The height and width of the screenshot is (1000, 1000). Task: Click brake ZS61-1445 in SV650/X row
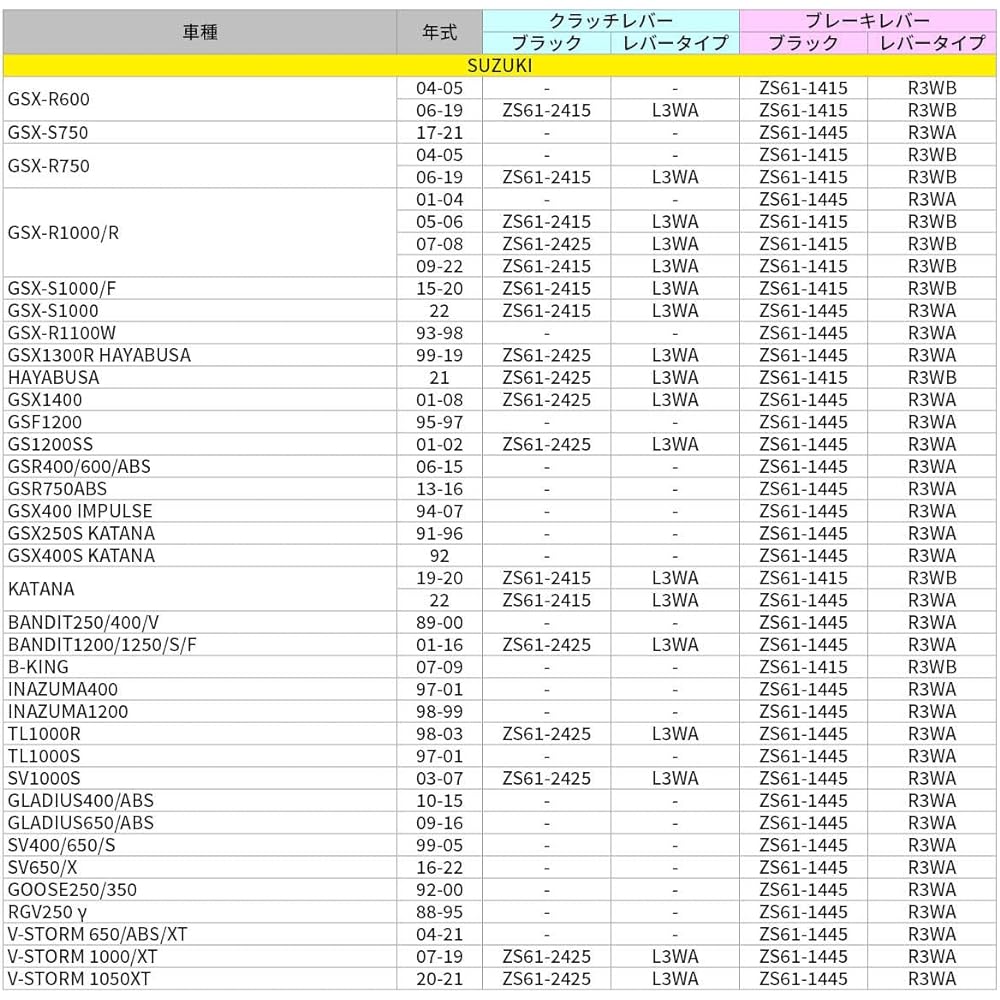[803, 867]
